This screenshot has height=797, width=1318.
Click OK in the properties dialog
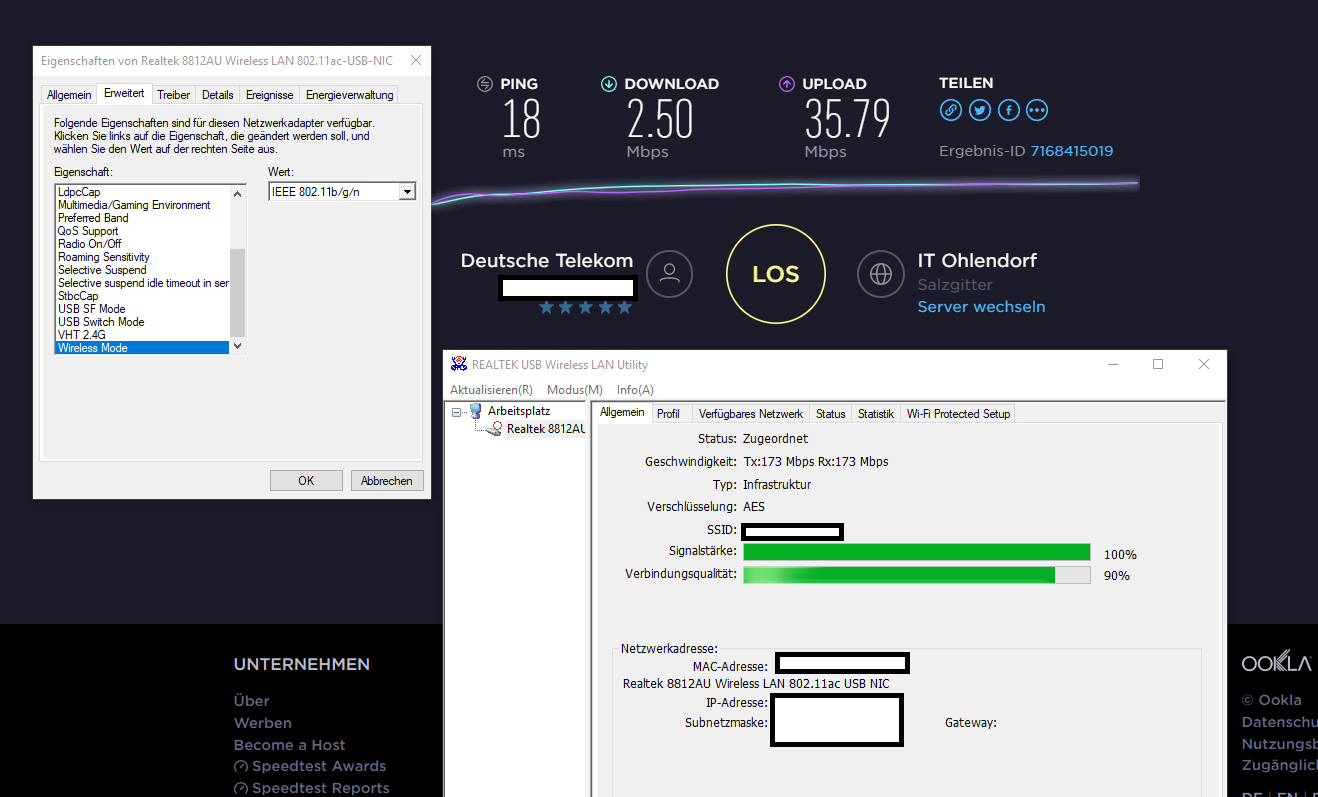coord(306,481)
